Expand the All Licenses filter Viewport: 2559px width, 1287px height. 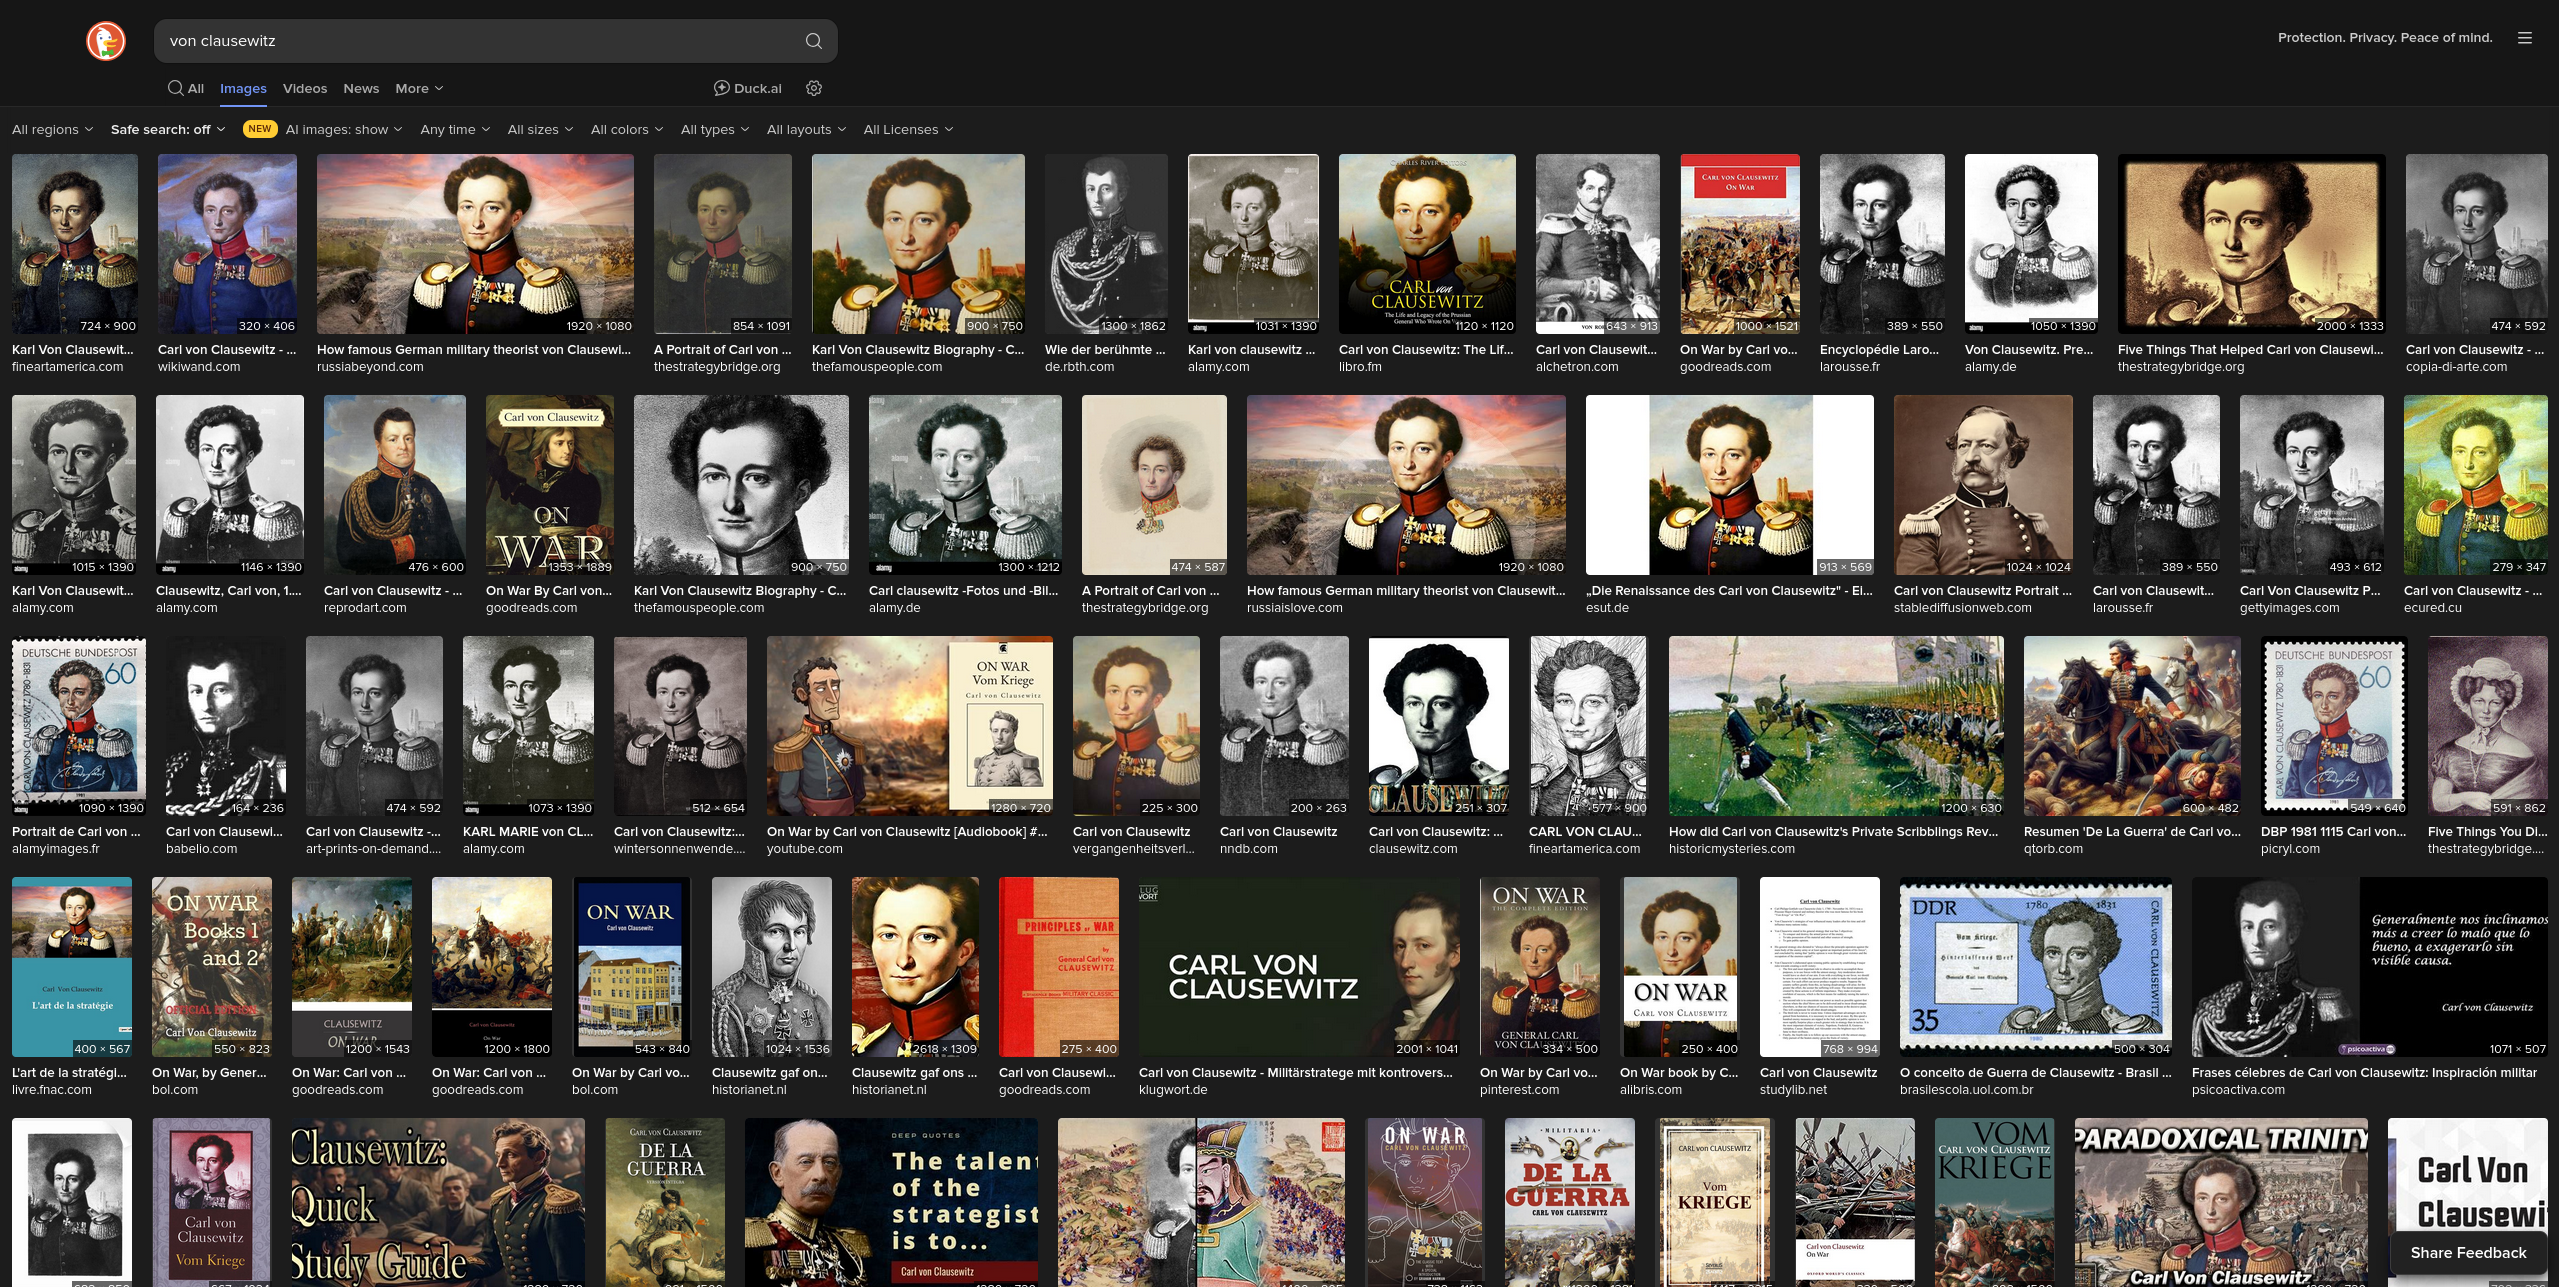[908, 129]
